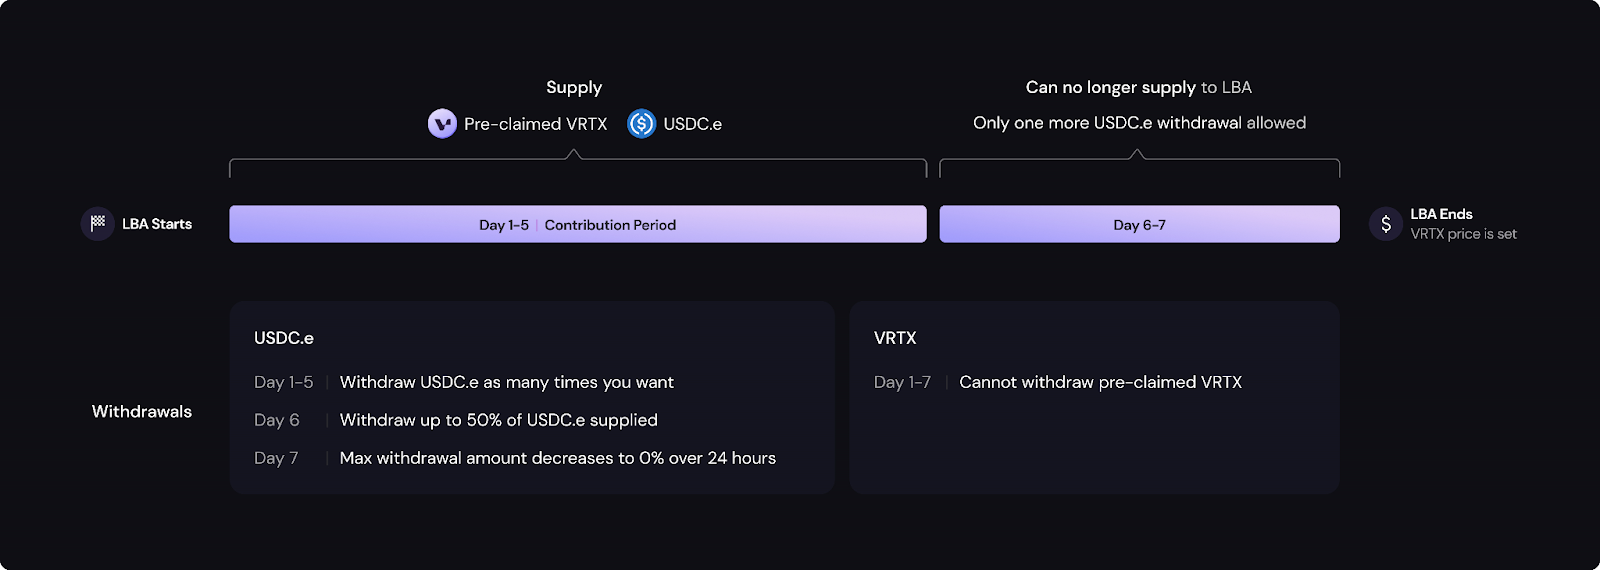The height and width of the screenshot is (570, 1600).
Task: Click the Supply heading
Action: tap(574, 87)
